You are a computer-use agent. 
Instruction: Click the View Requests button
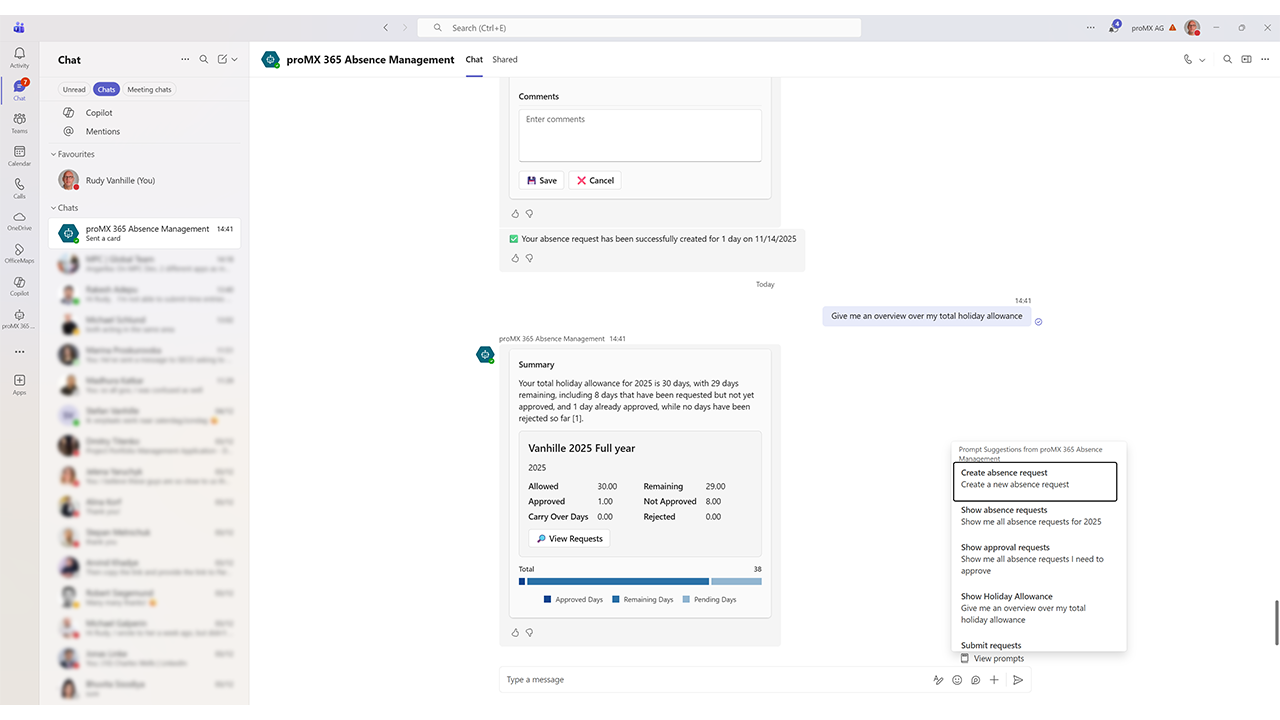[569, 538]
